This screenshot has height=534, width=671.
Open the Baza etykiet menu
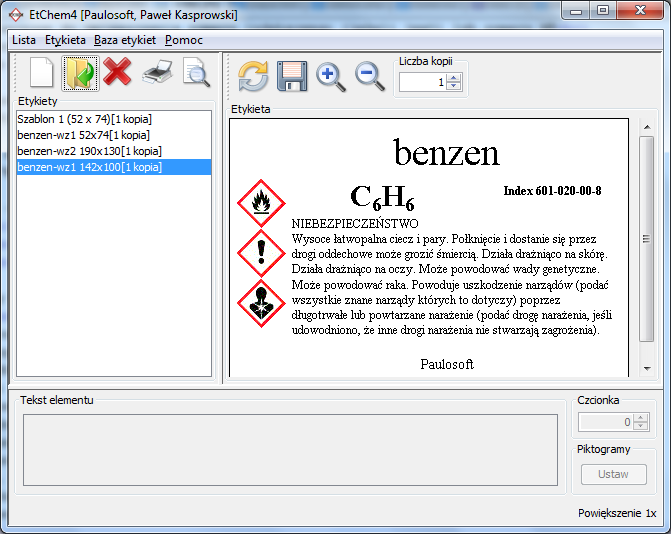(x=125, y=40)
